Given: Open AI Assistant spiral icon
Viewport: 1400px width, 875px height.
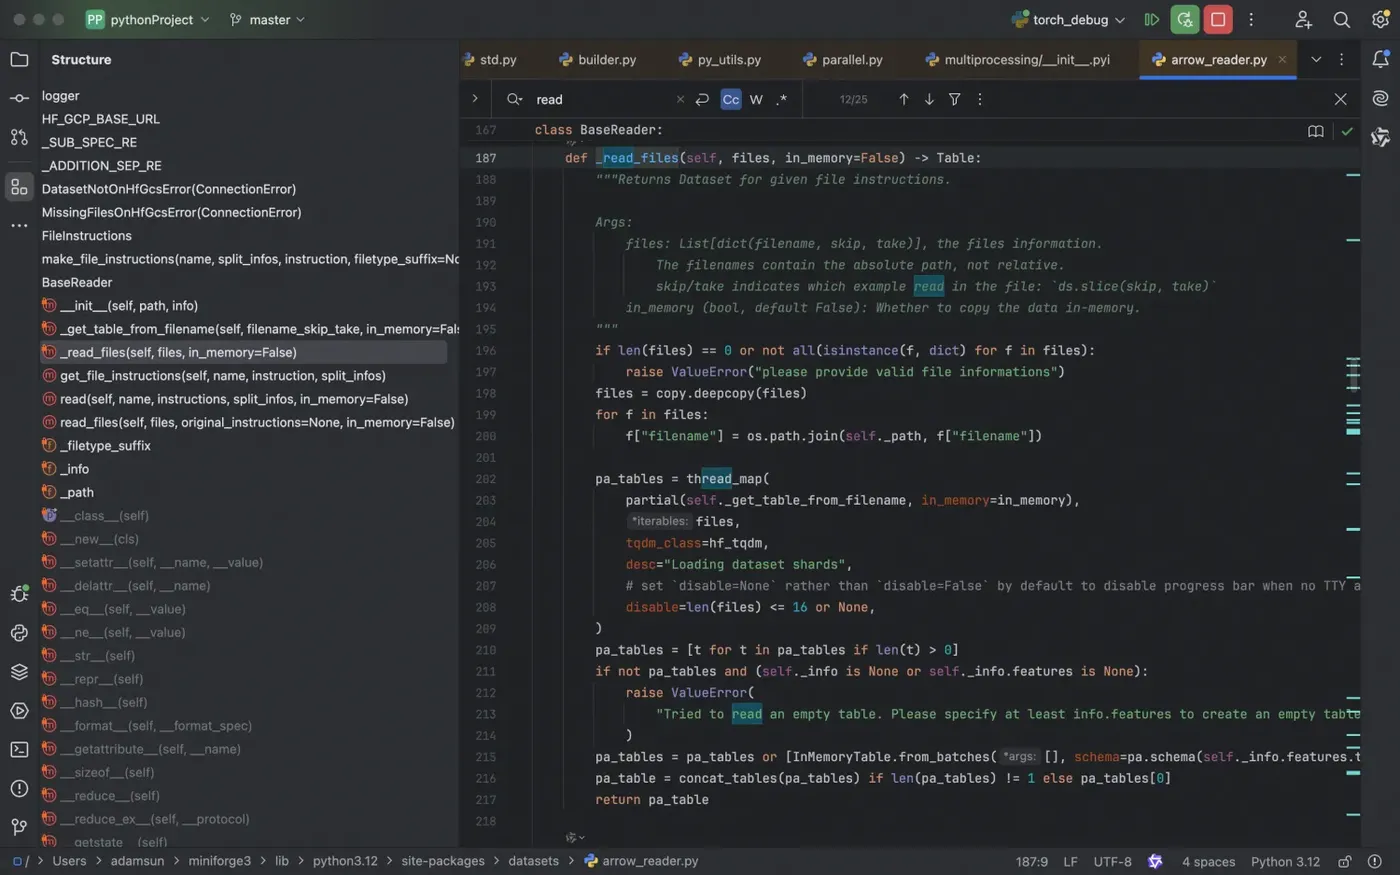Looking at the screenshot, I should coord(1381,98).
